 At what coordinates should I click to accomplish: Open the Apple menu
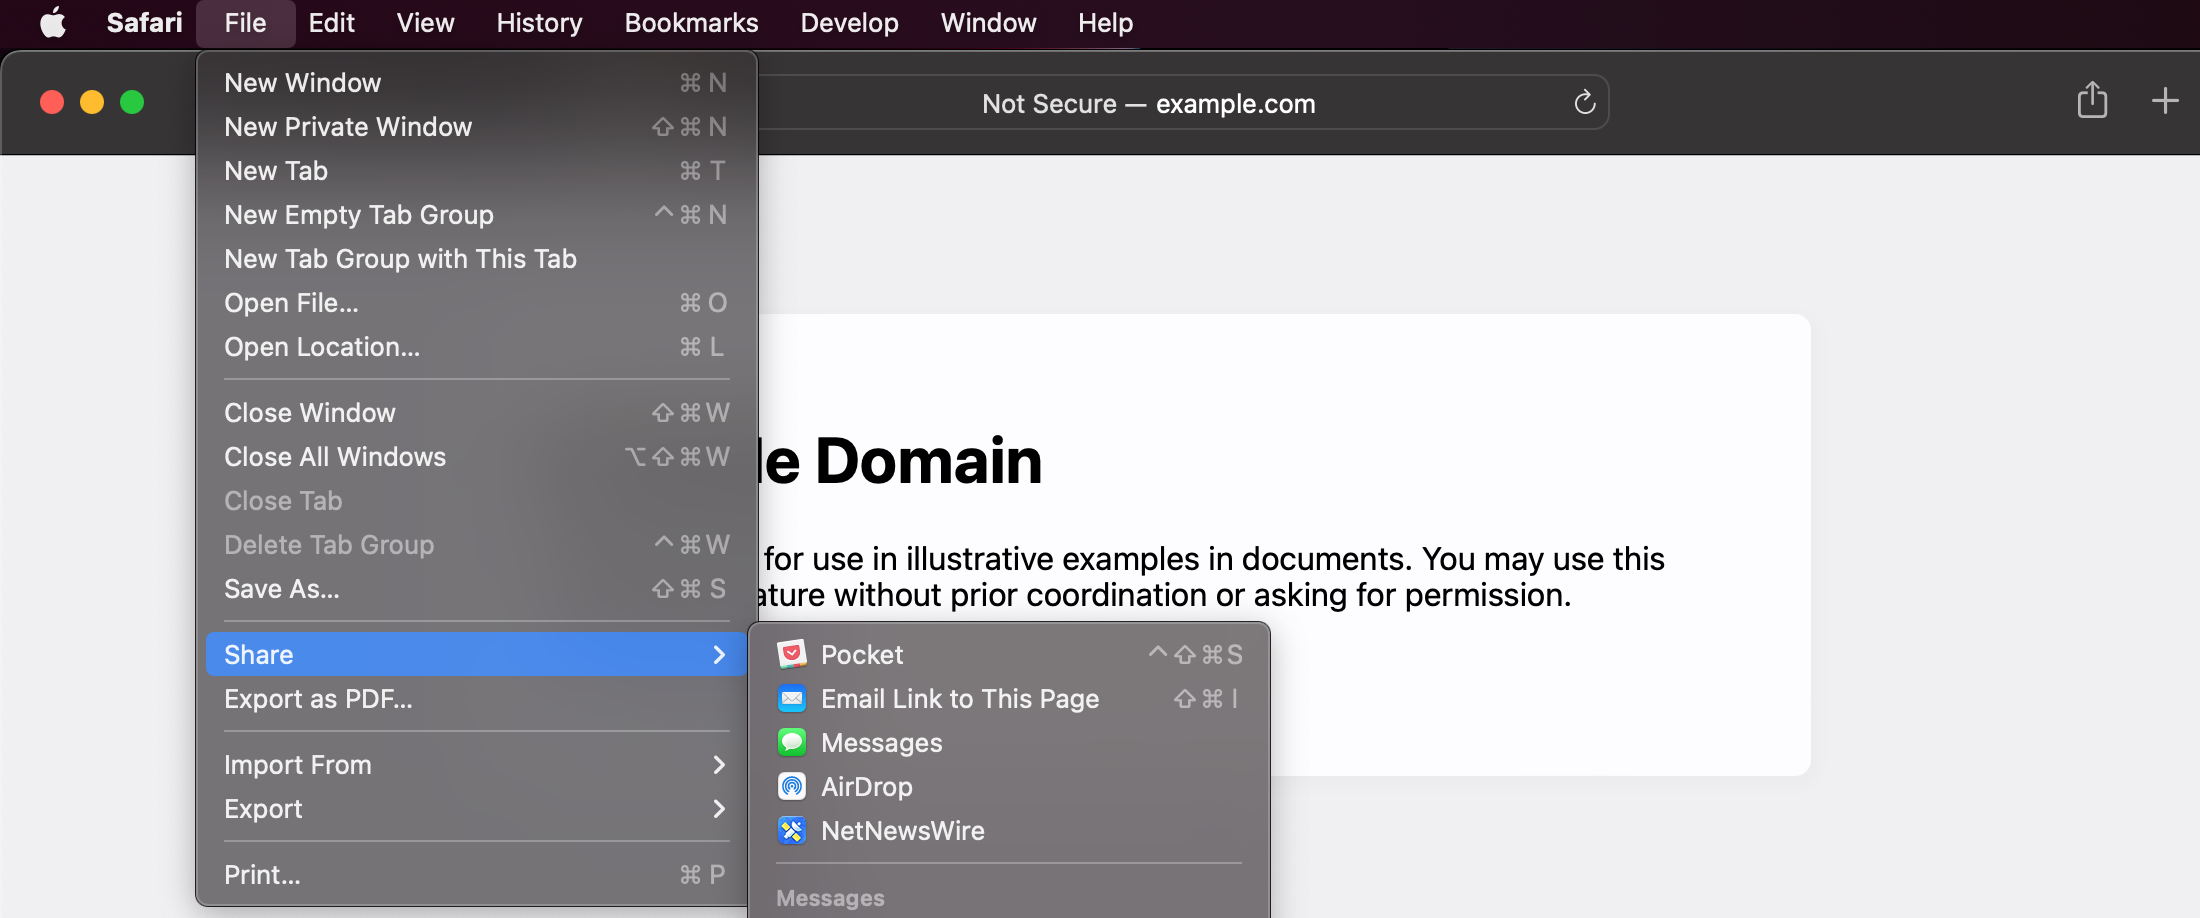(53, 22)
